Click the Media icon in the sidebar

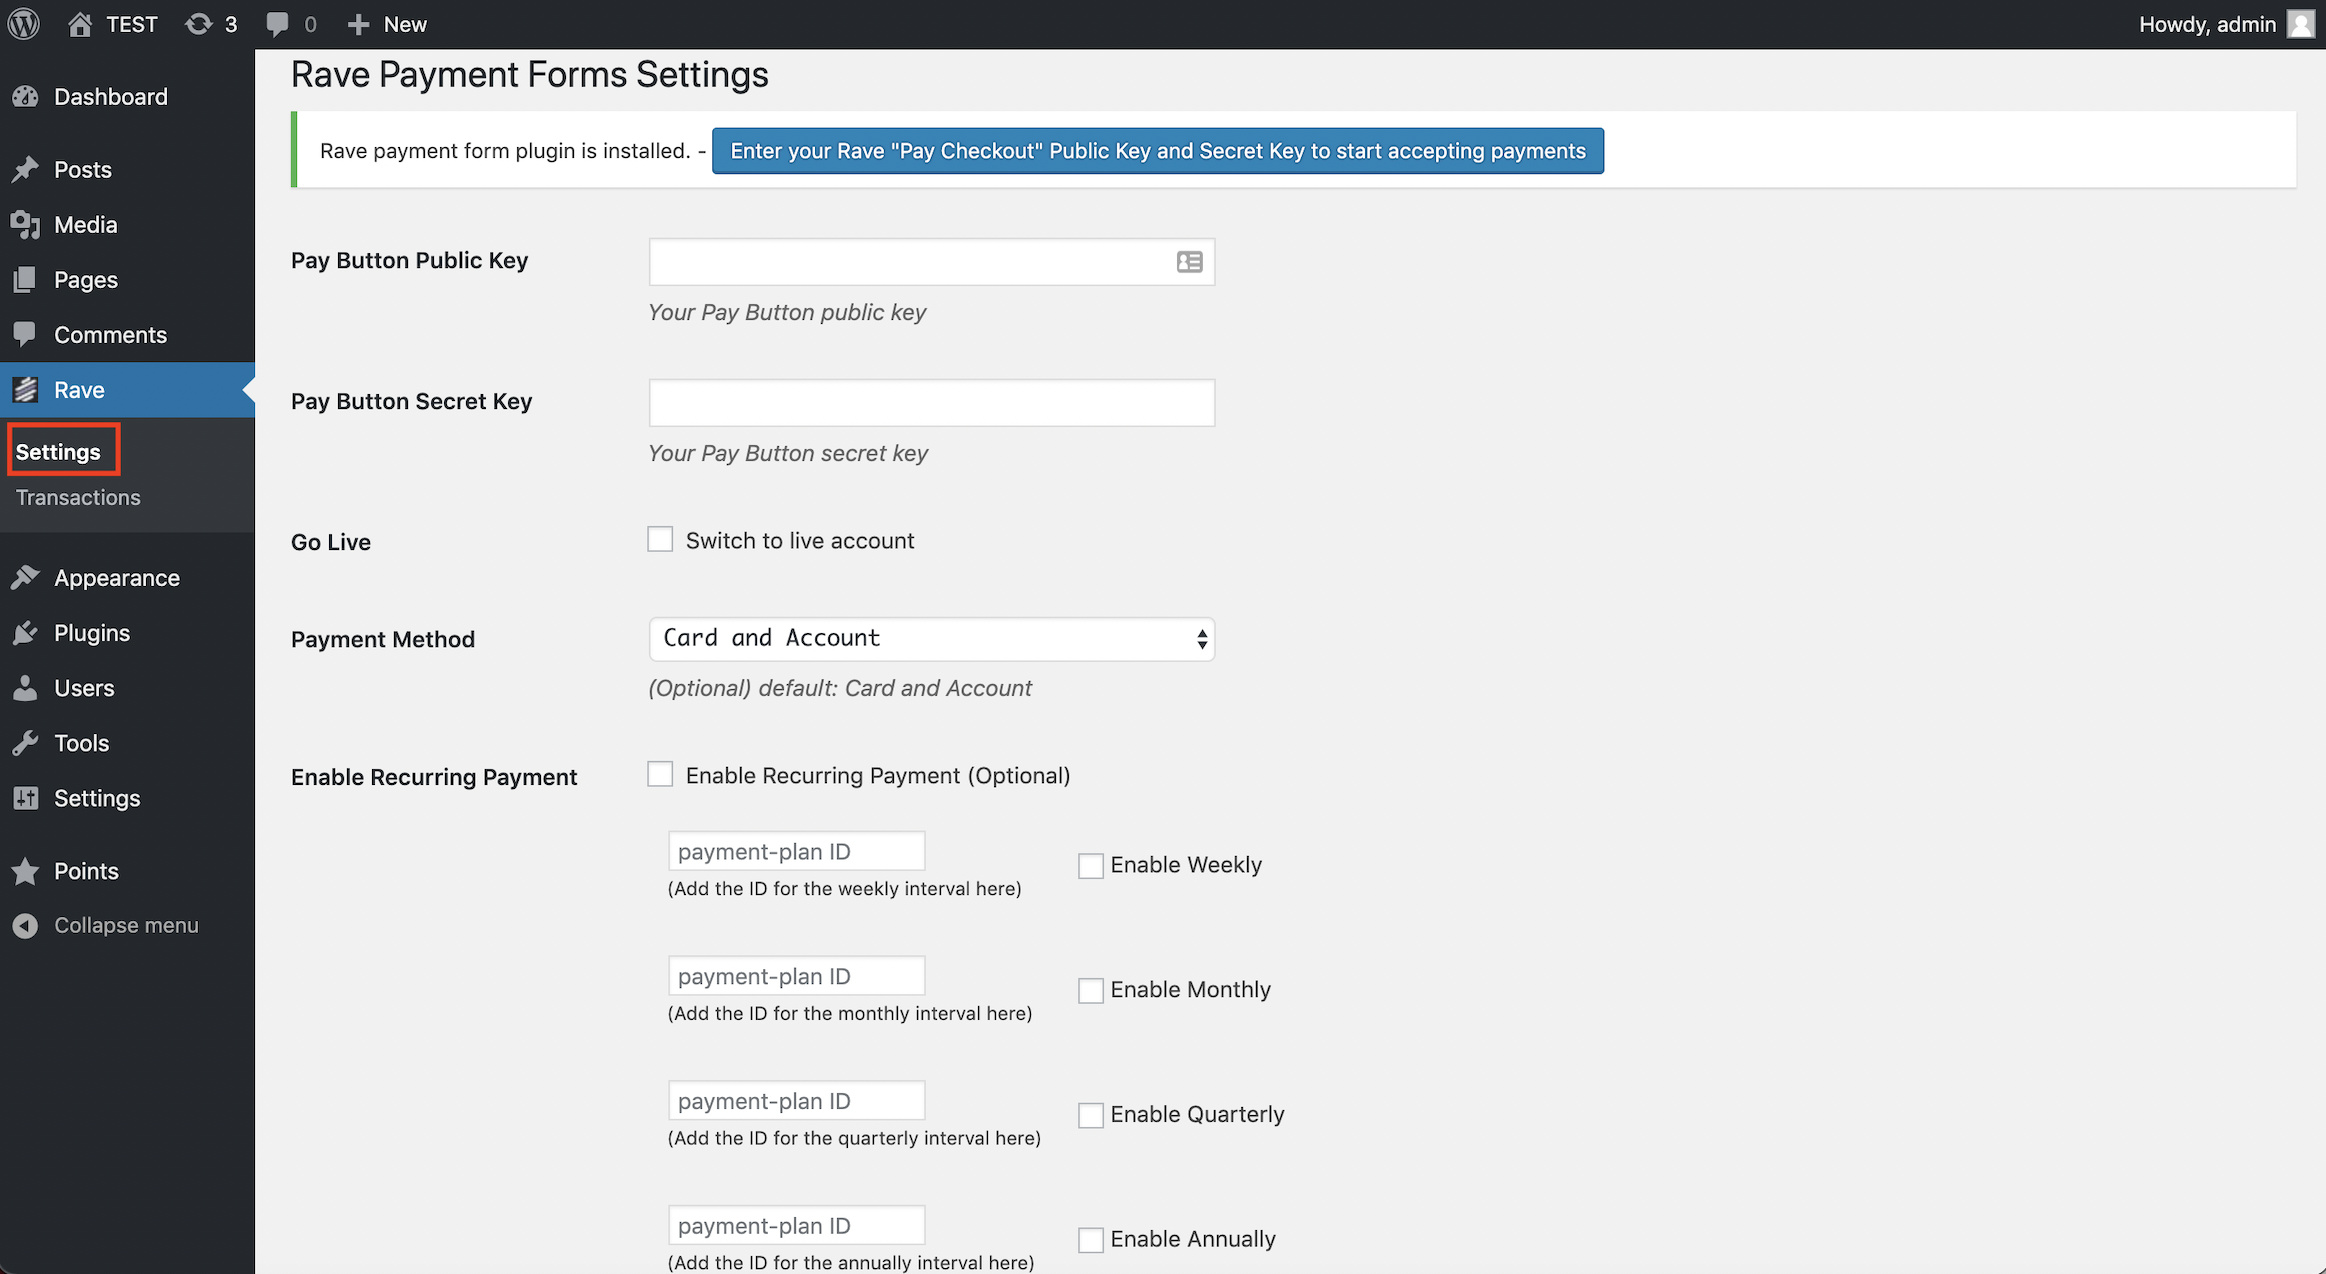25,225
